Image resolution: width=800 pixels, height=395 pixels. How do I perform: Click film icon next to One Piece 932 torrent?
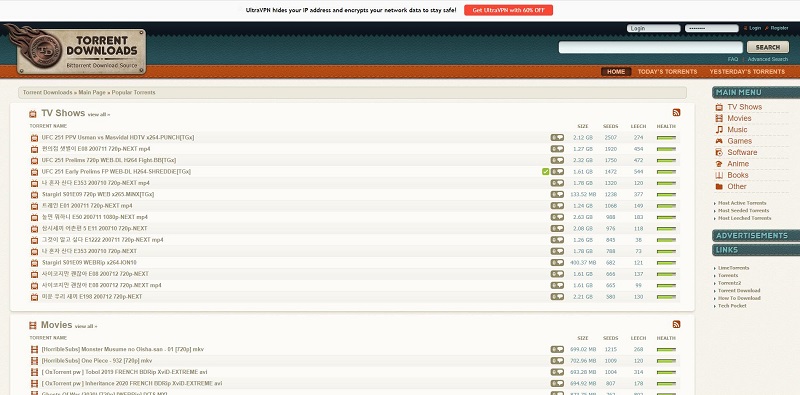34,361
